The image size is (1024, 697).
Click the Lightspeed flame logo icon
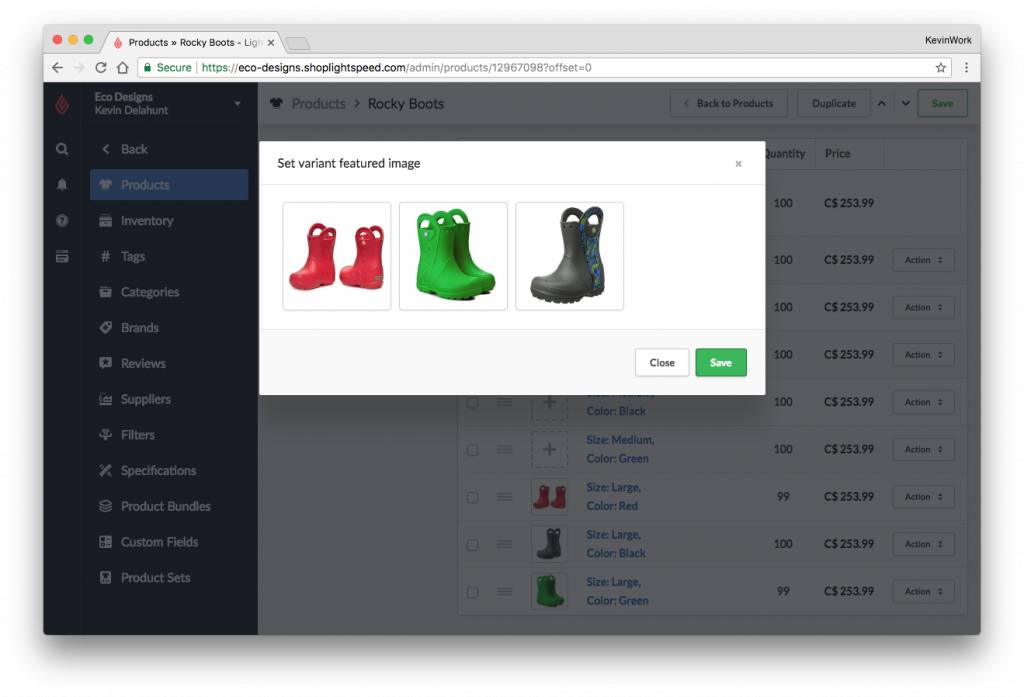(x=62, y=104)
